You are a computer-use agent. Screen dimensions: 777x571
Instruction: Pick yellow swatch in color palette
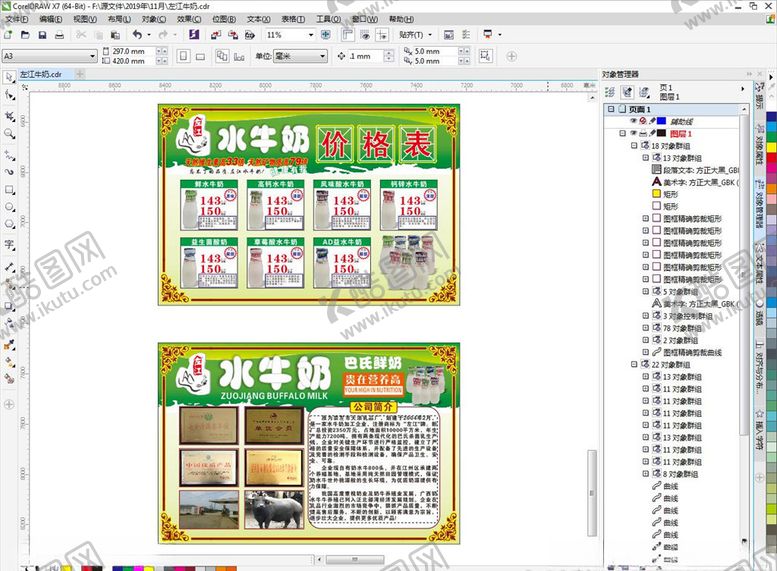point(772,147)
